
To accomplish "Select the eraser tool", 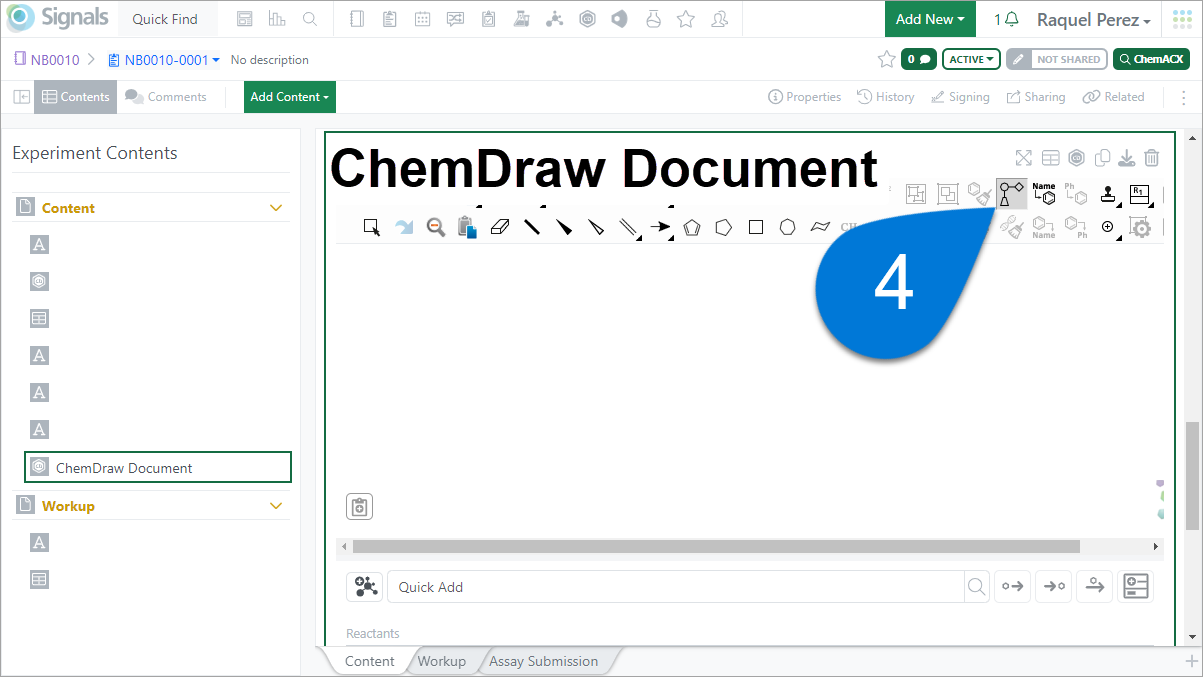I will click(x=500, y=227).
